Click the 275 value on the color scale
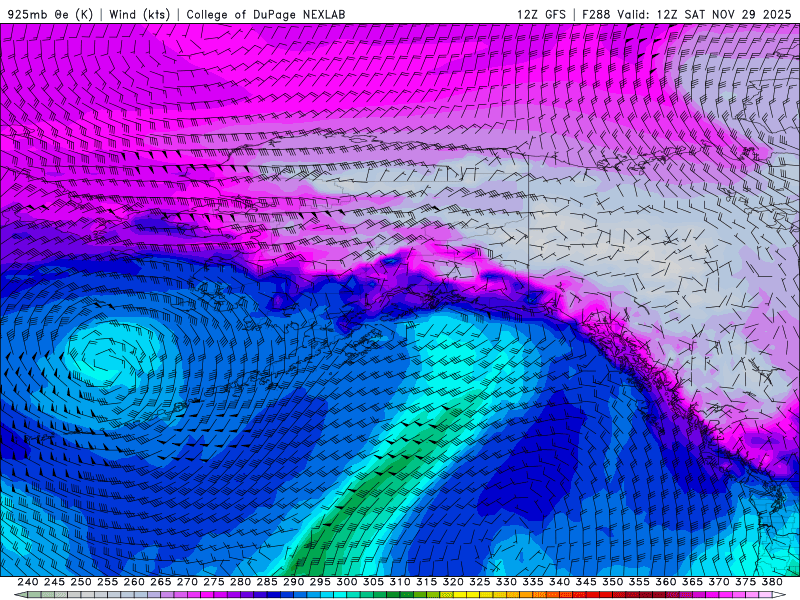 [x=213, y=582]
